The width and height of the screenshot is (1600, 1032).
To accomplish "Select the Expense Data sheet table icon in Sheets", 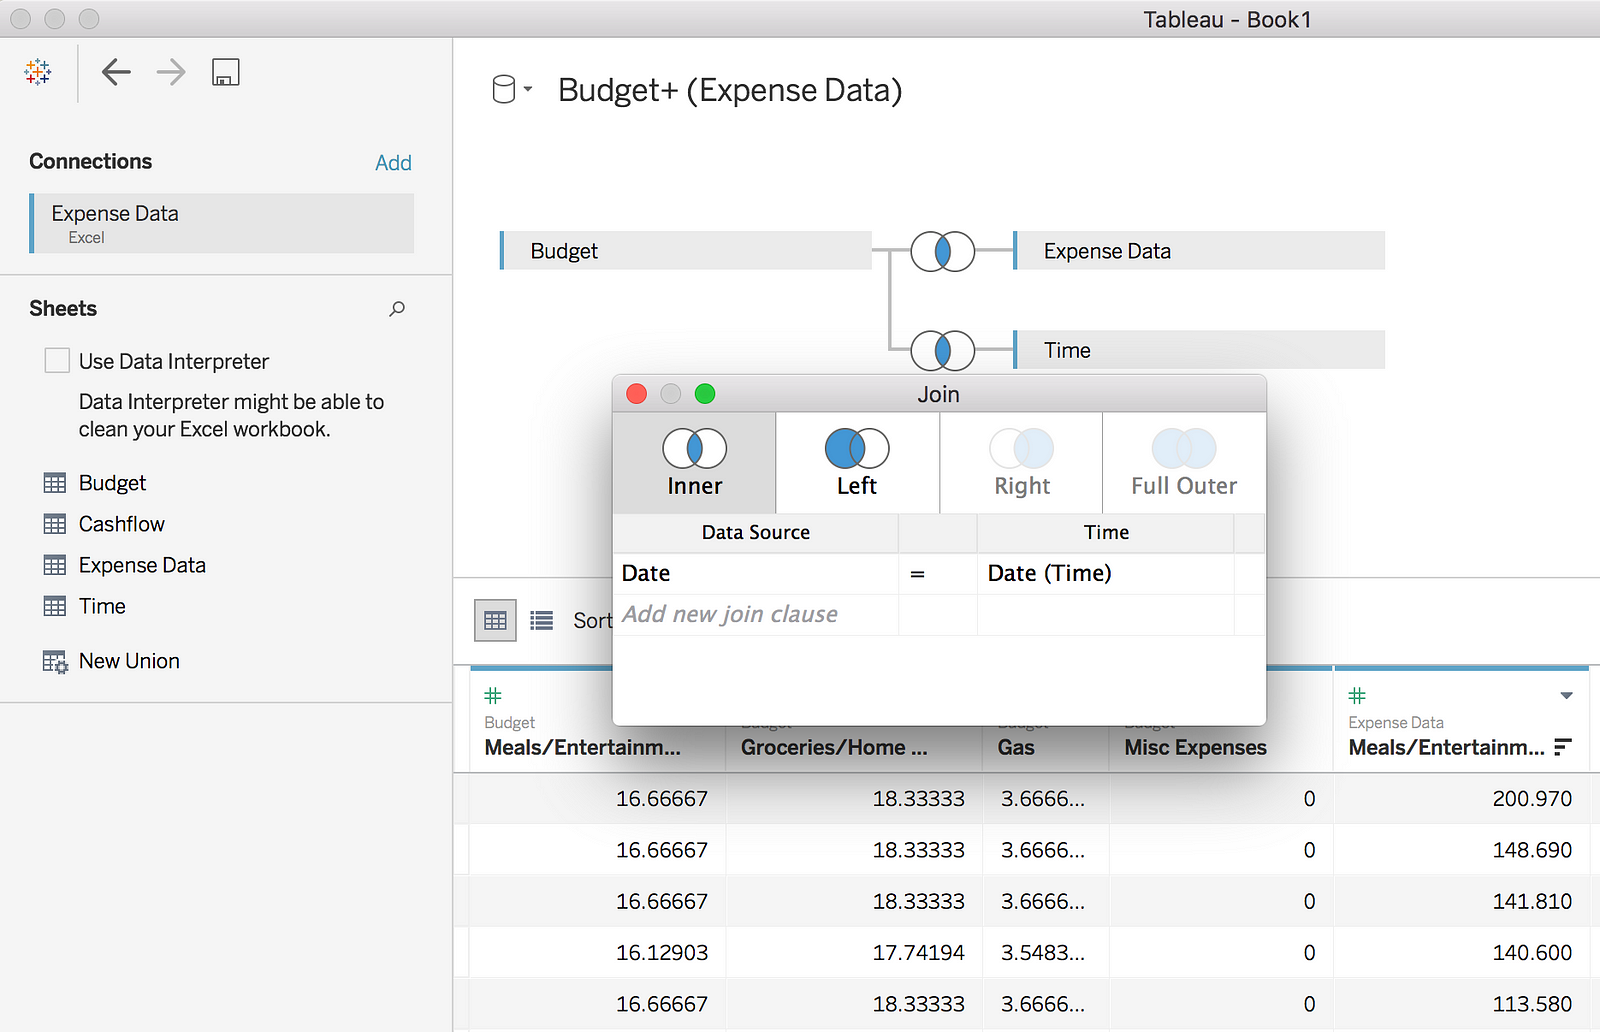I will [x=55, y=565].
